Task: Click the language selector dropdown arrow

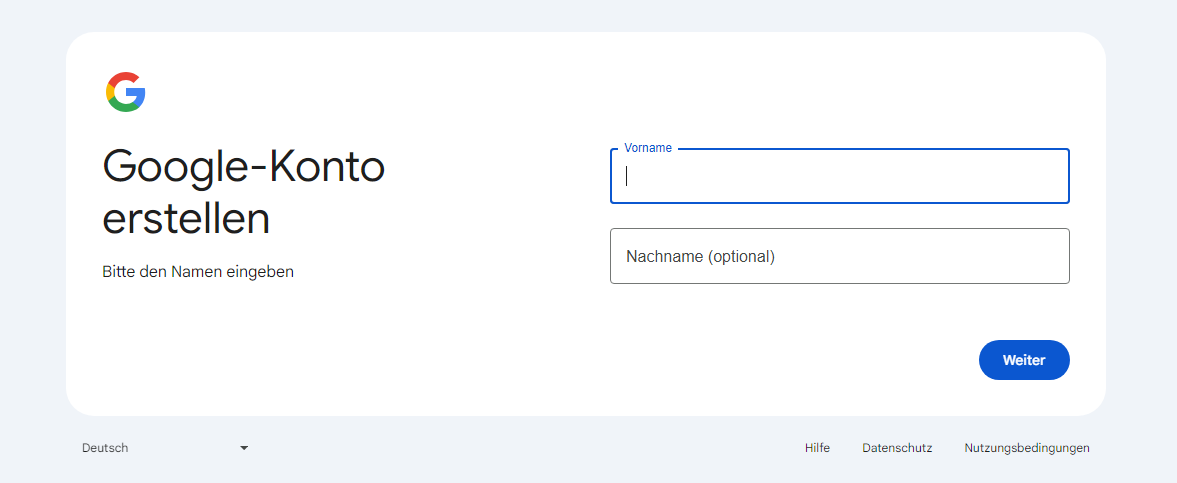Action: [x=244, y=448]
